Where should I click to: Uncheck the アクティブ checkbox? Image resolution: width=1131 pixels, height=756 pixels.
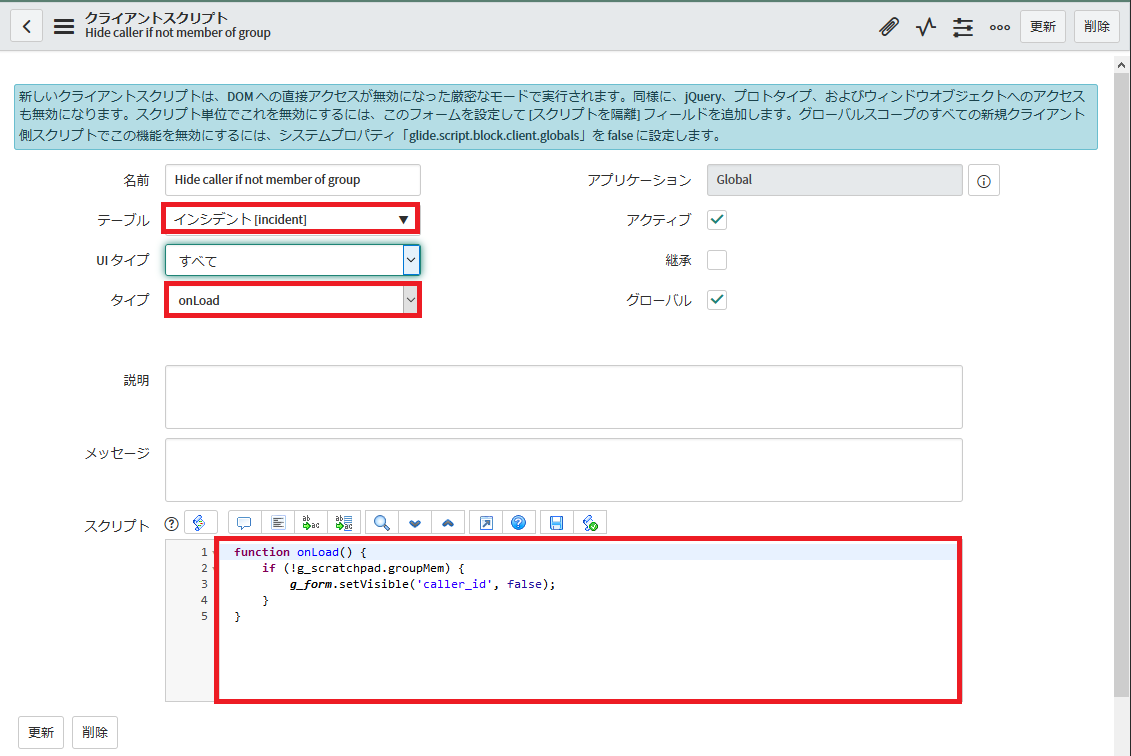tap(717, 220)
